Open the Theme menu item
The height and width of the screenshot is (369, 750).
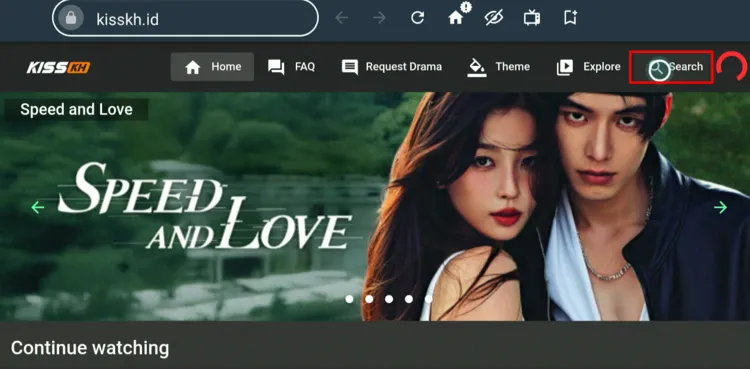coord(498,67)
